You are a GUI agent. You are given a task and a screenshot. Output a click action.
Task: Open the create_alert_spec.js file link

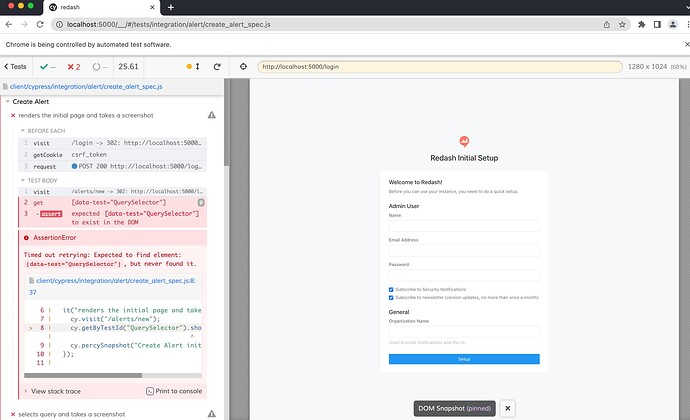pyautogui.click(x=86, y=87)
